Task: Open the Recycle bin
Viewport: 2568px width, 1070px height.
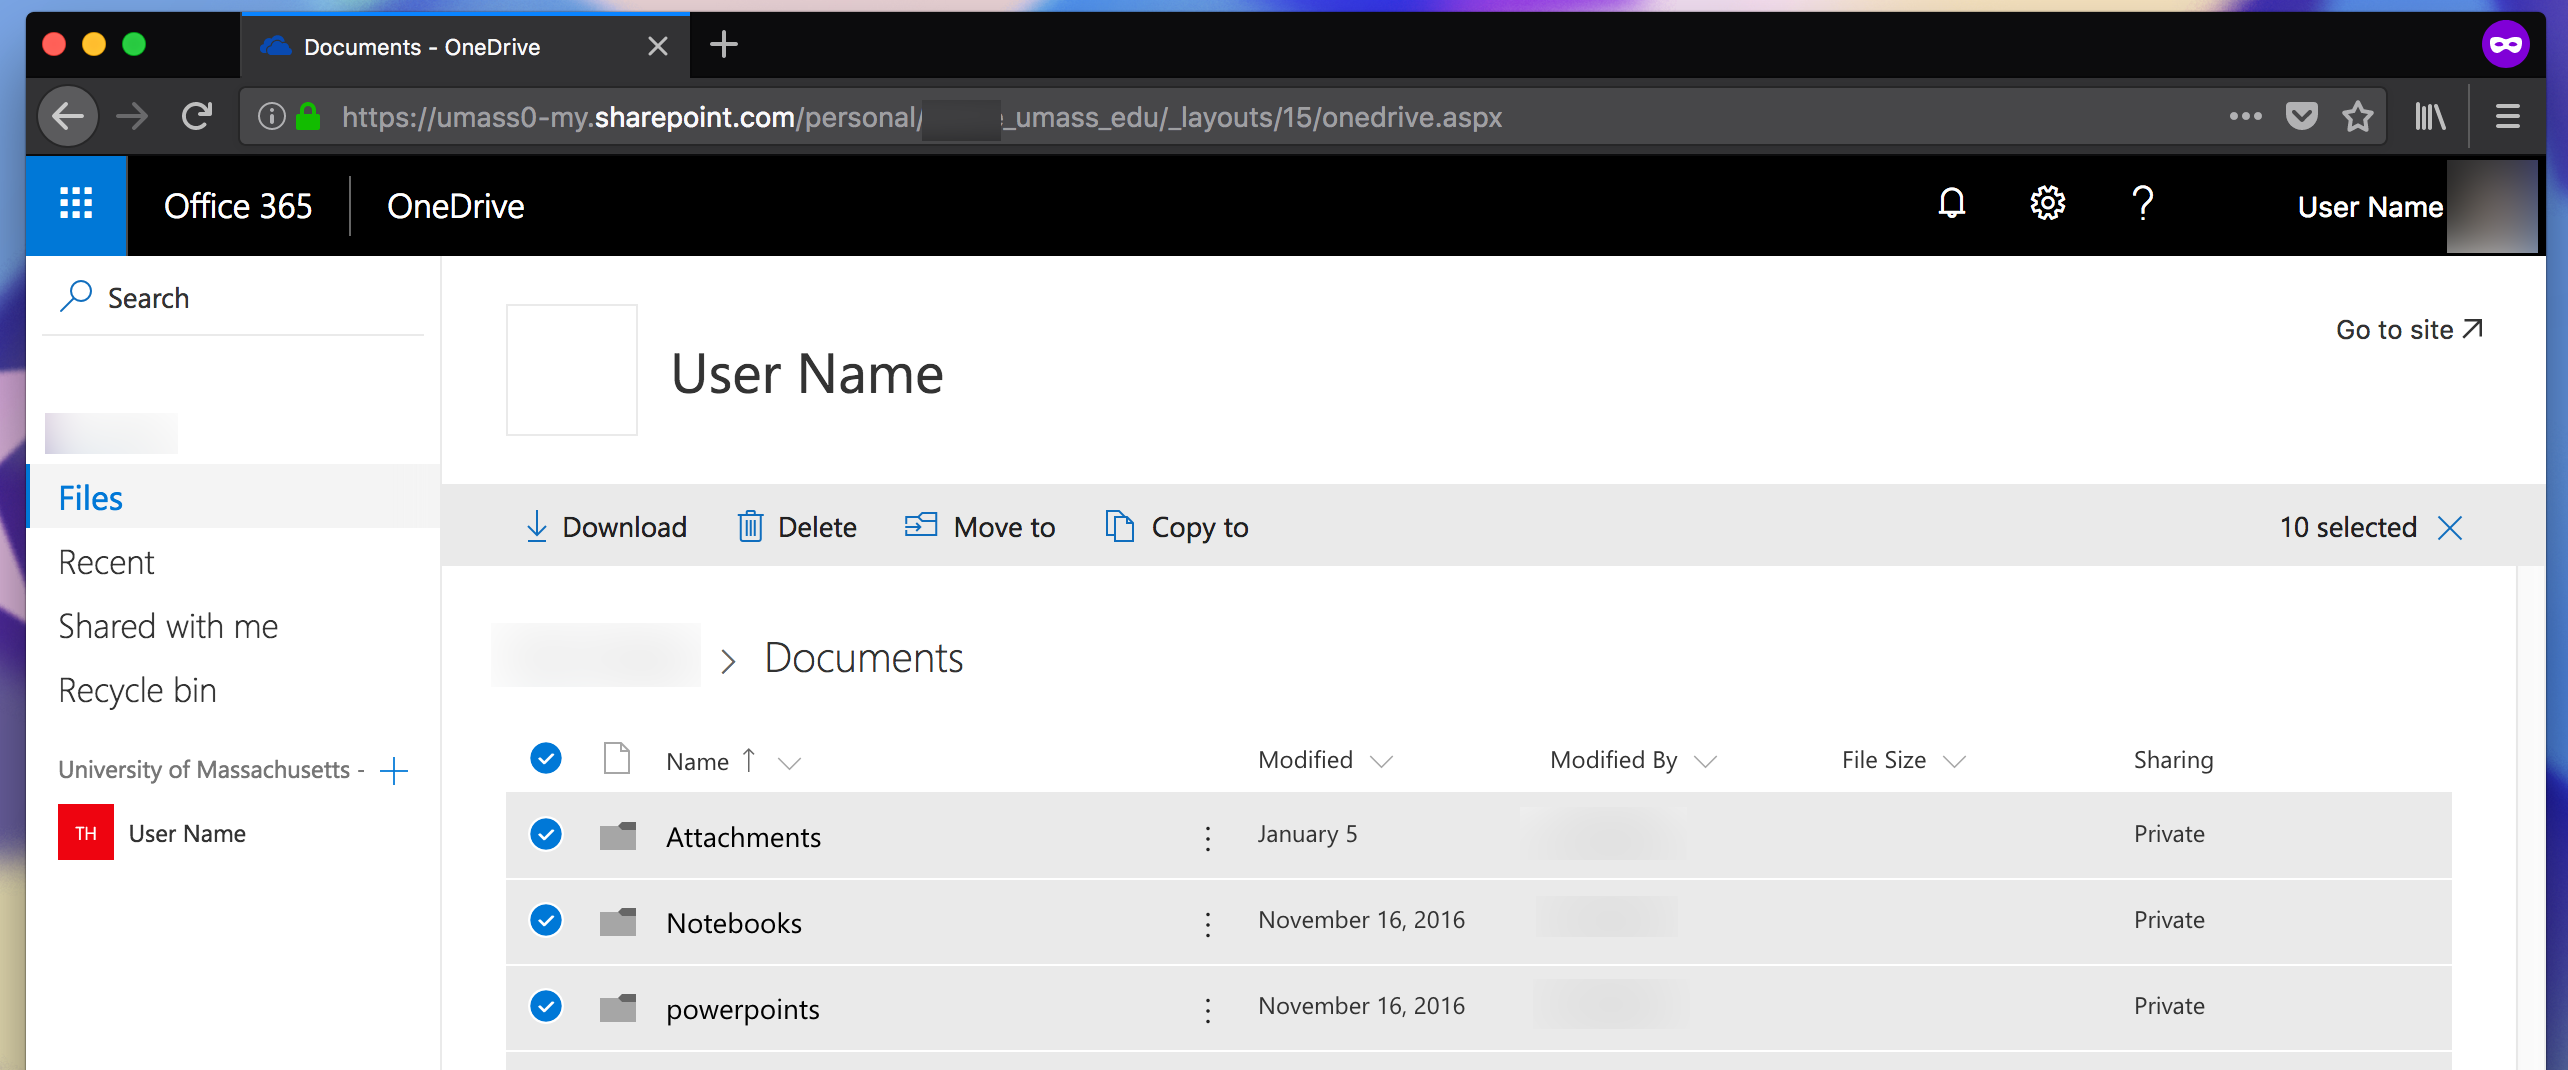Action: point(233,690)
